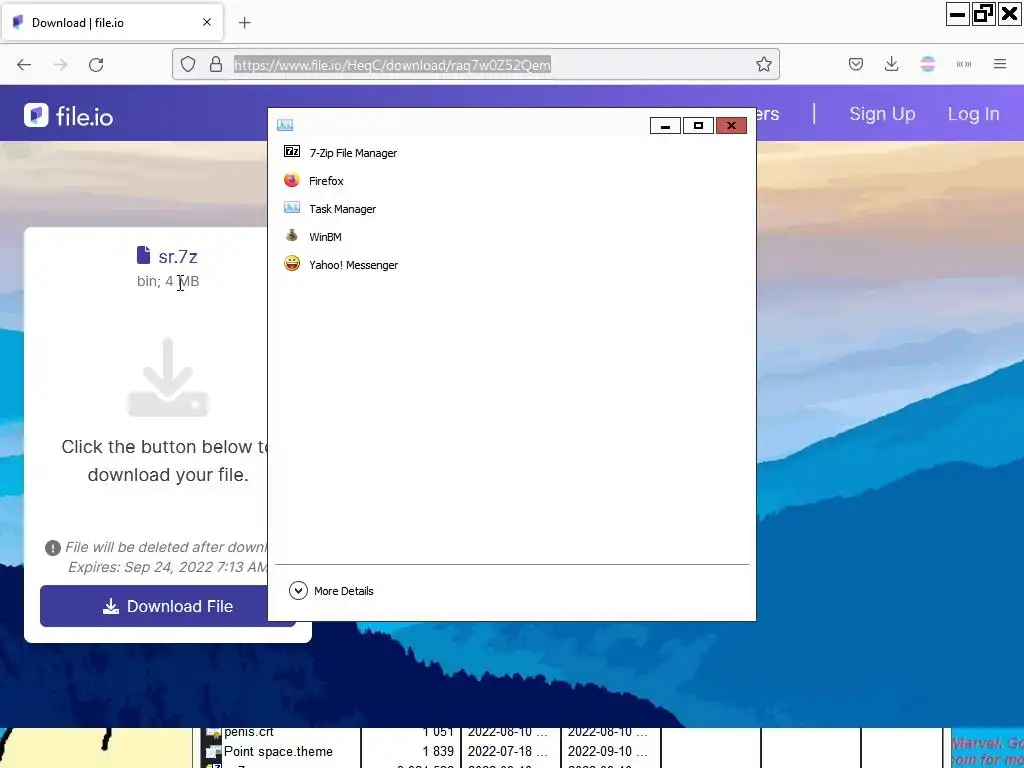Image resolution: width=1024 pixels, height=768 pixels.
Task: Click the 'bin; 4 MB' file info
Action: pos(168,281)
